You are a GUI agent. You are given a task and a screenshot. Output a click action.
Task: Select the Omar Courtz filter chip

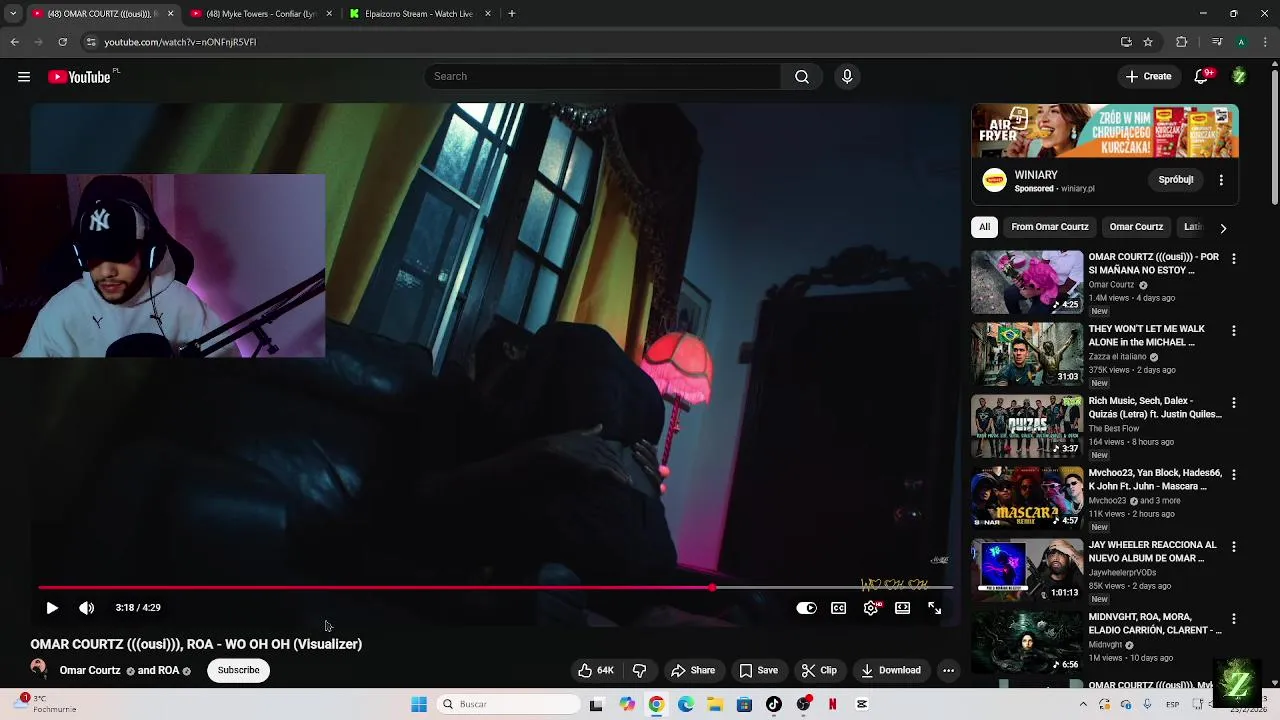[x=1136, y=227]
